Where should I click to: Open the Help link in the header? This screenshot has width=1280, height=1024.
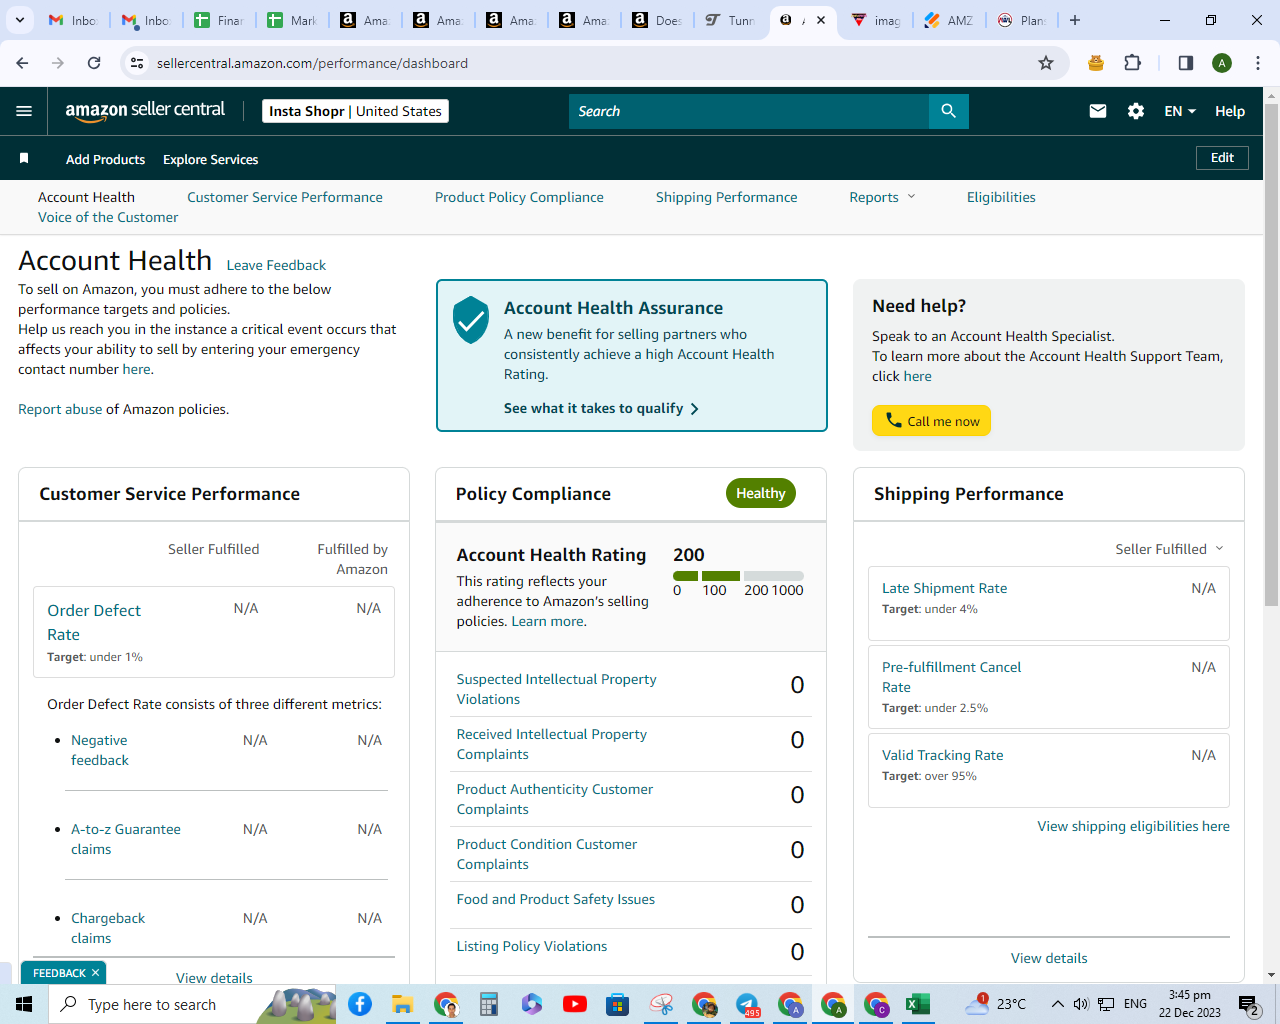pos(1230,111)
